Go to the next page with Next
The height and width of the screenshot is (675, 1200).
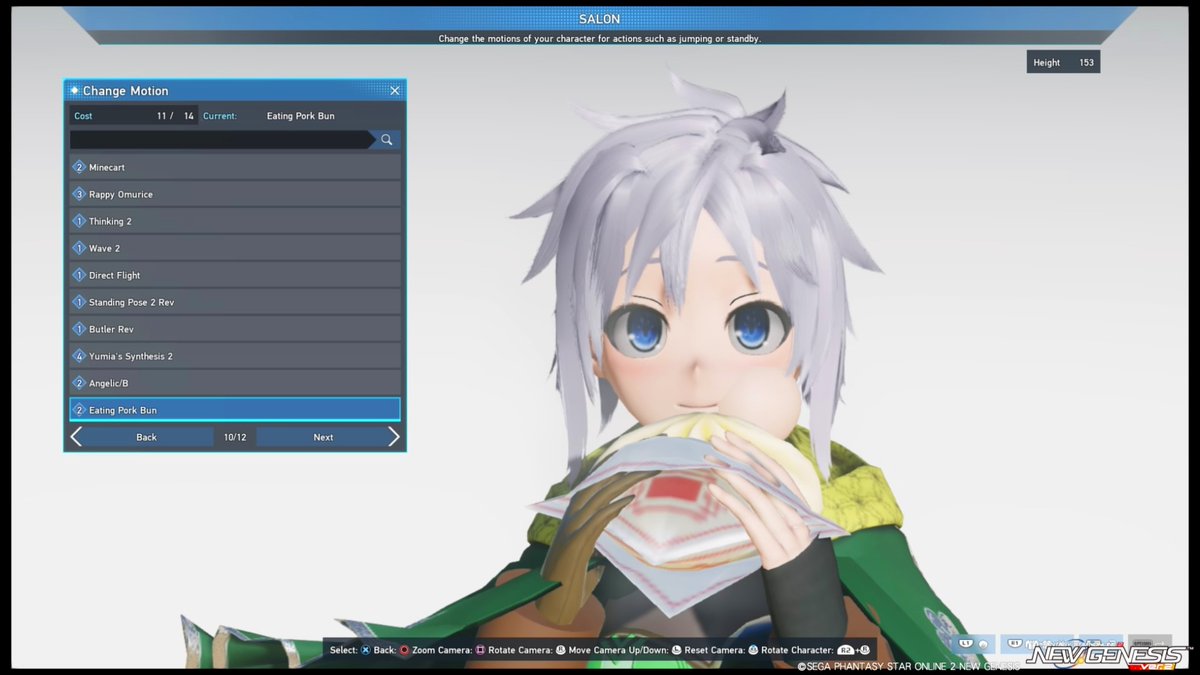click(x=323, y=437)
